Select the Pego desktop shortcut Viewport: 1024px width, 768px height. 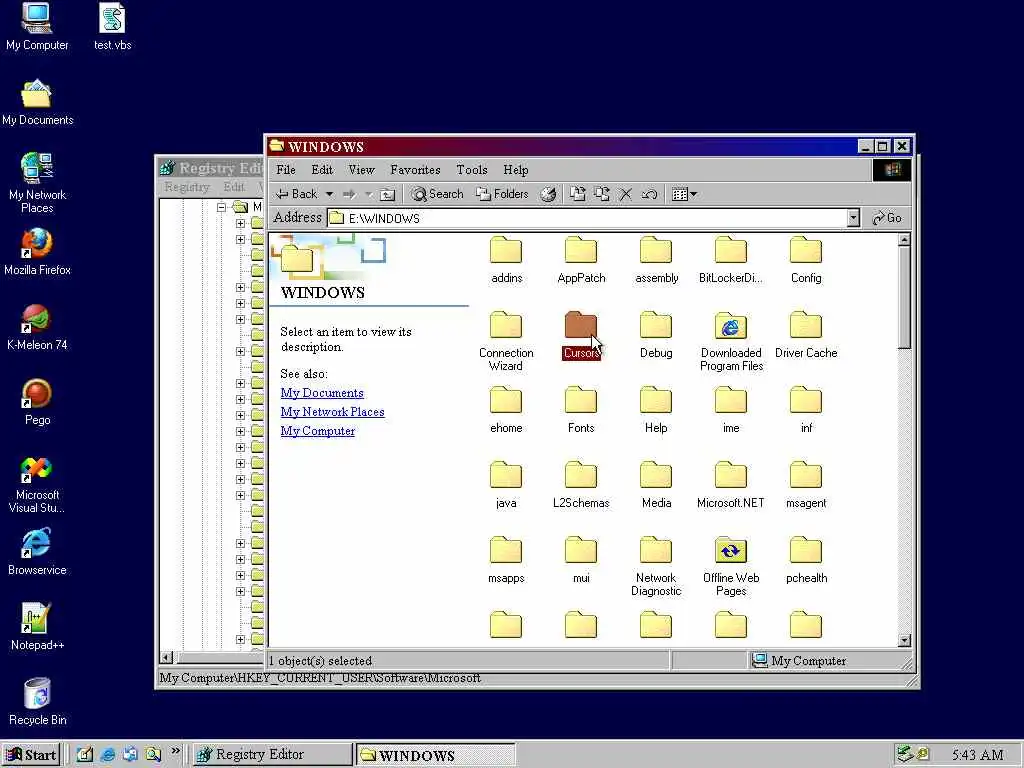(x=37, y=402)
